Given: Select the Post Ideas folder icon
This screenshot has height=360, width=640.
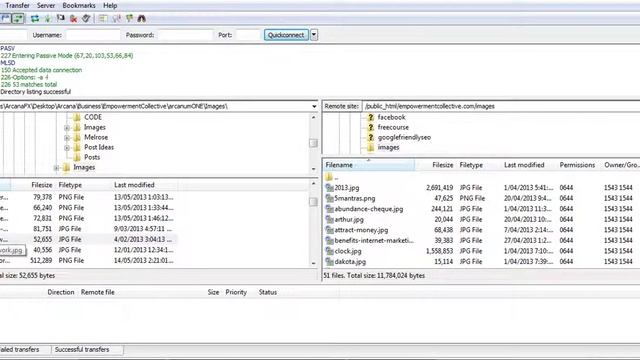Looking at the screenshot, I should pyautogui.click(x=77, y=147).
